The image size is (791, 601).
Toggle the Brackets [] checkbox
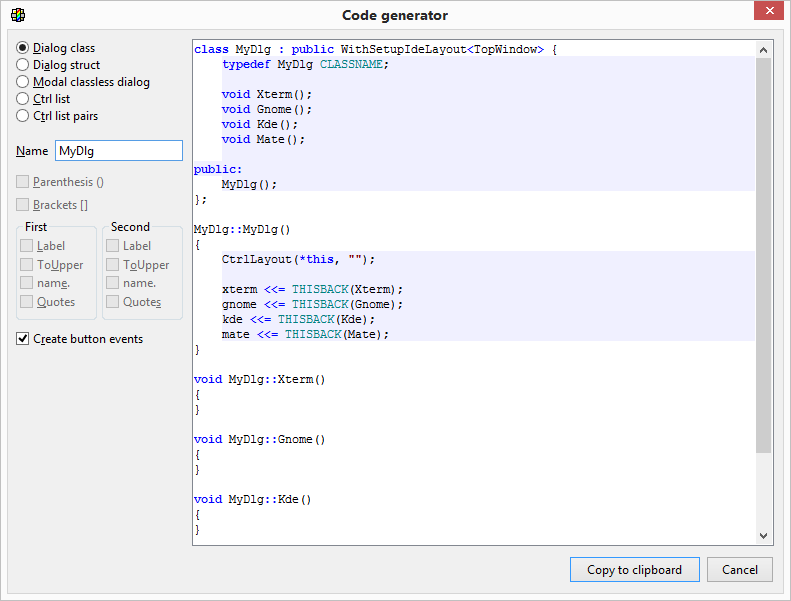coord(23,205)
